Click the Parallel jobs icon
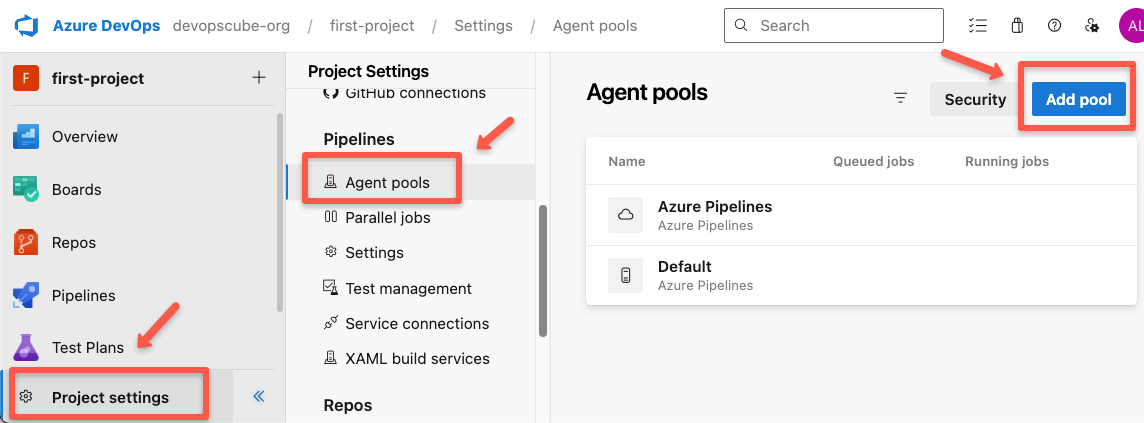Viewport: 1144px width, 423px height. pos(331,217)
